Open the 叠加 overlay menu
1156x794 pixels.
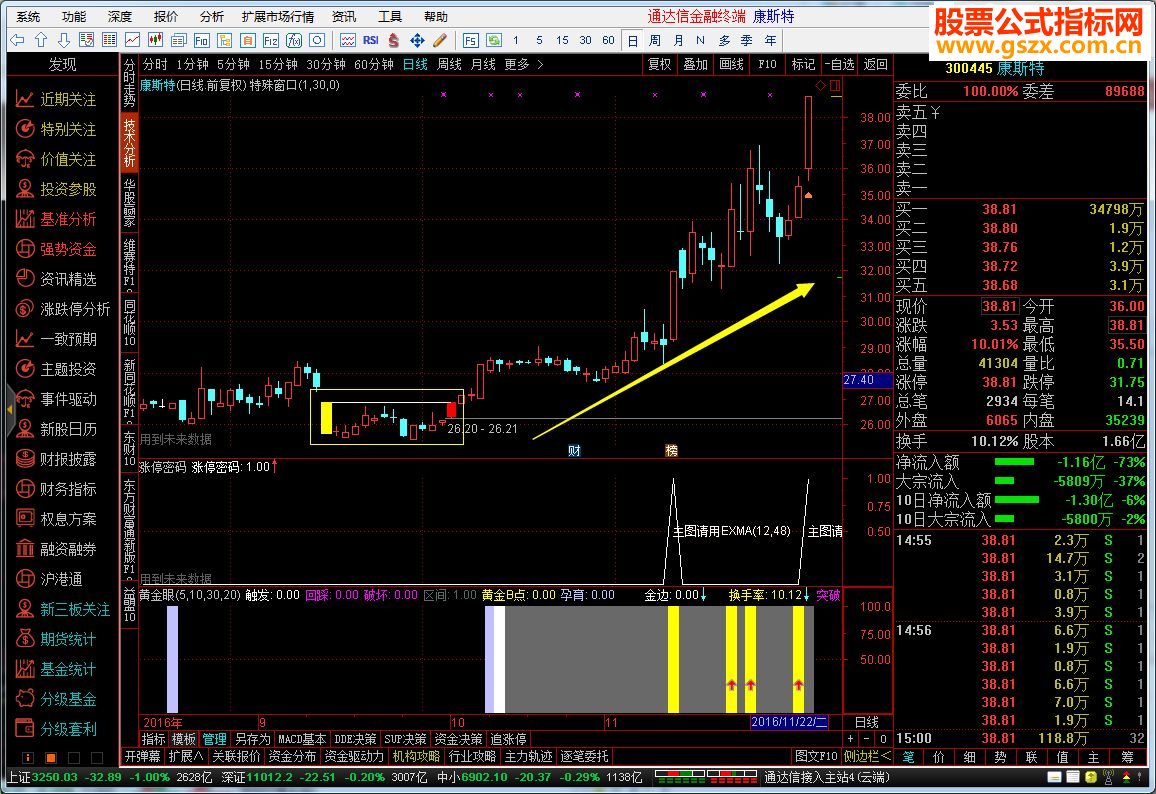coord(695,64)
